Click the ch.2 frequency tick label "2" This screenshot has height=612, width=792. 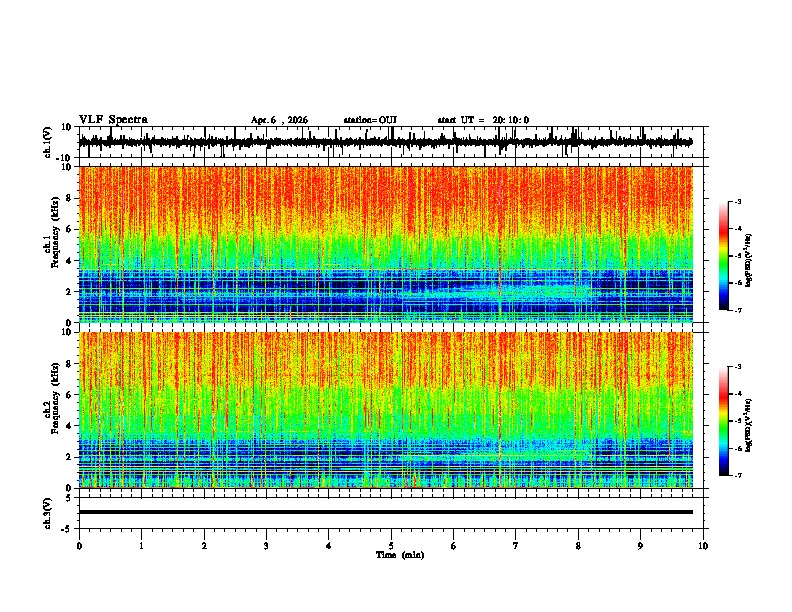pyautogui.click(x=70, y=457)
